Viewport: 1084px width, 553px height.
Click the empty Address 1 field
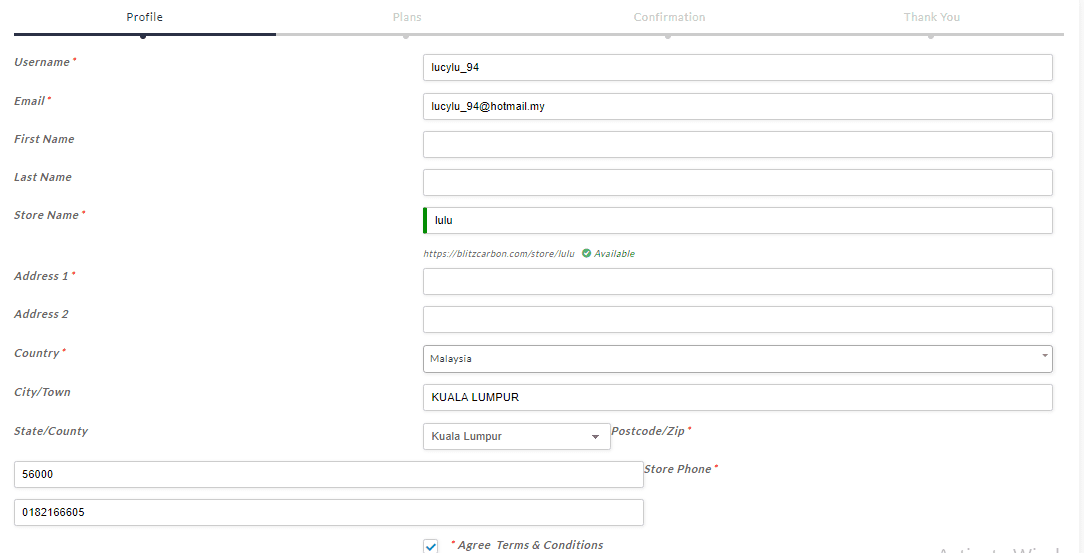click(x=737, y=281)
